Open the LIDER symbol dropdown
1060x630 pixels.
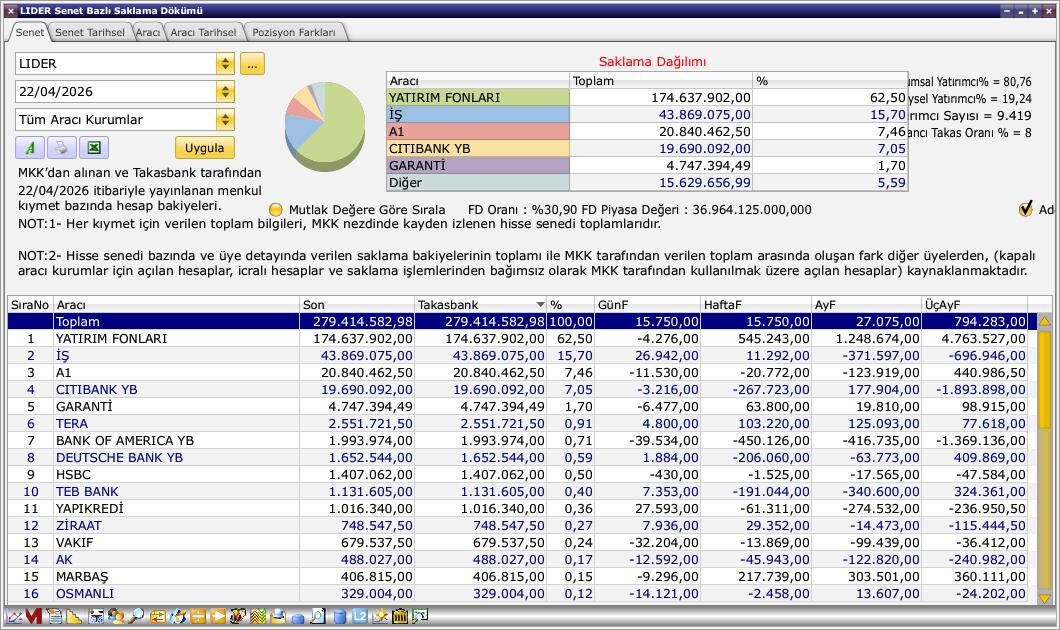coord(225,64)
